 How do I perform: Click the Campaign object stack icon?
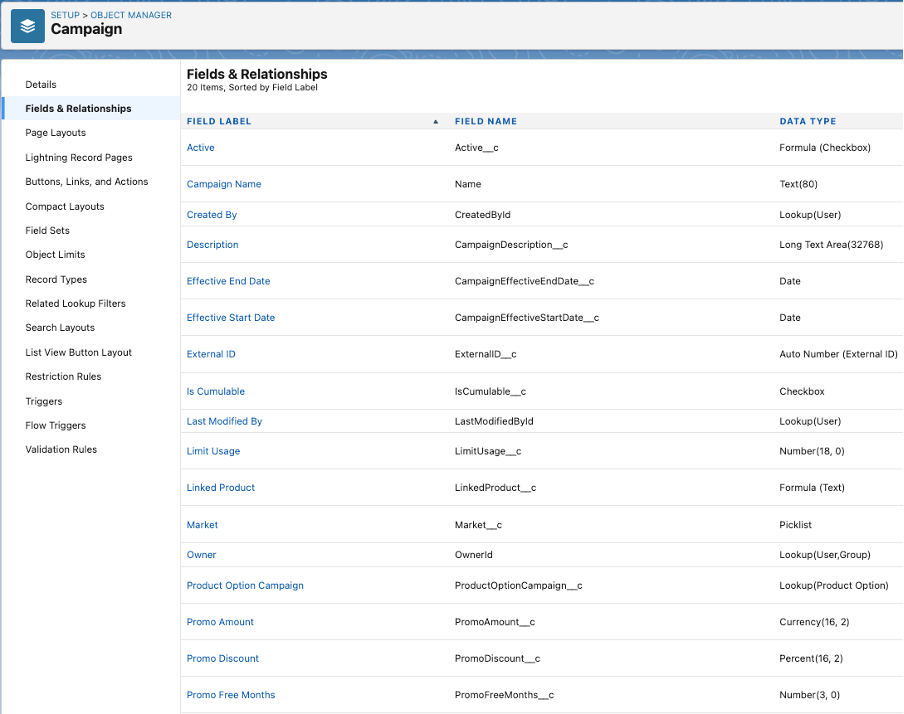point(28,26)
